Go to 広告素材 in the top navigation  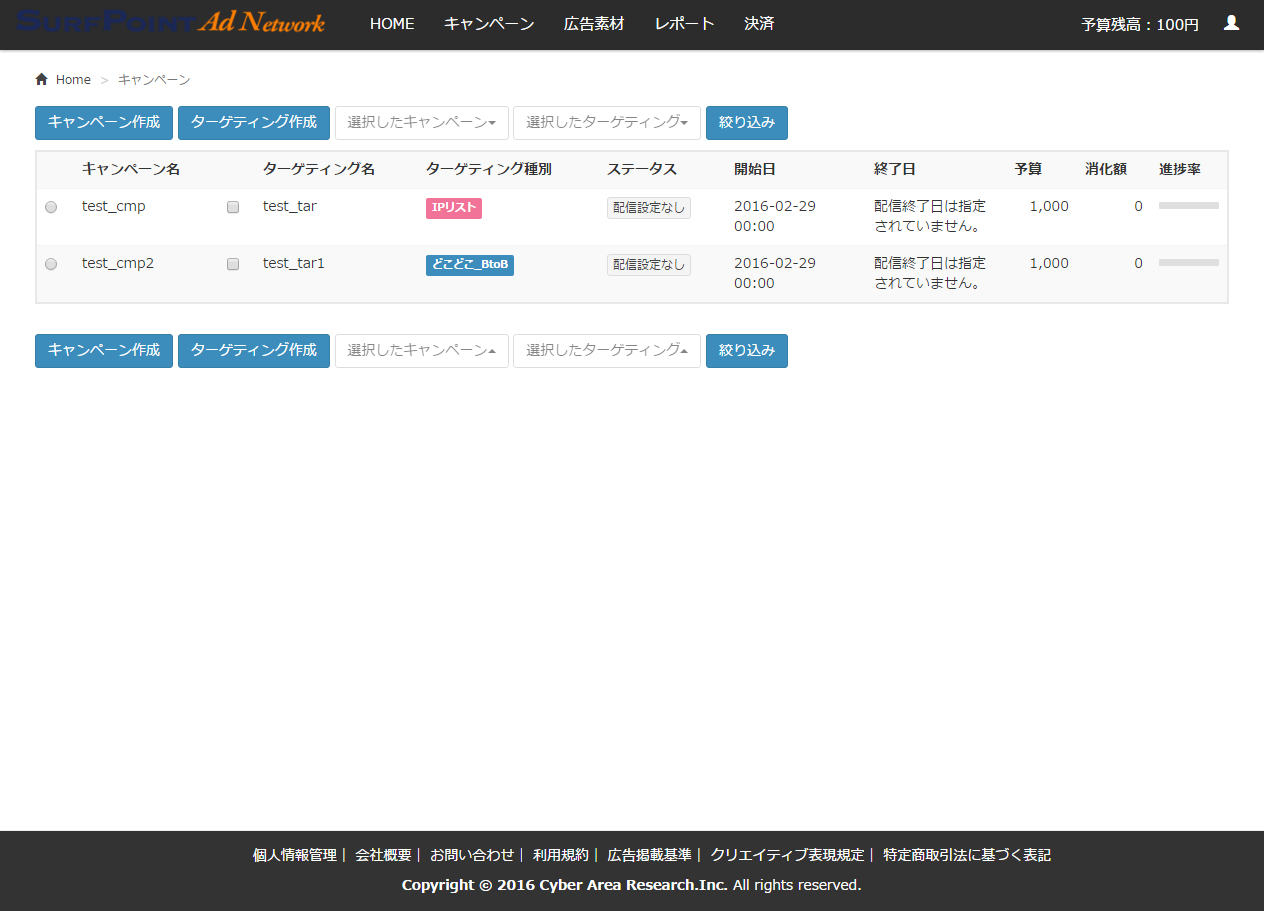pyautogui.click(x=594, y=24)
